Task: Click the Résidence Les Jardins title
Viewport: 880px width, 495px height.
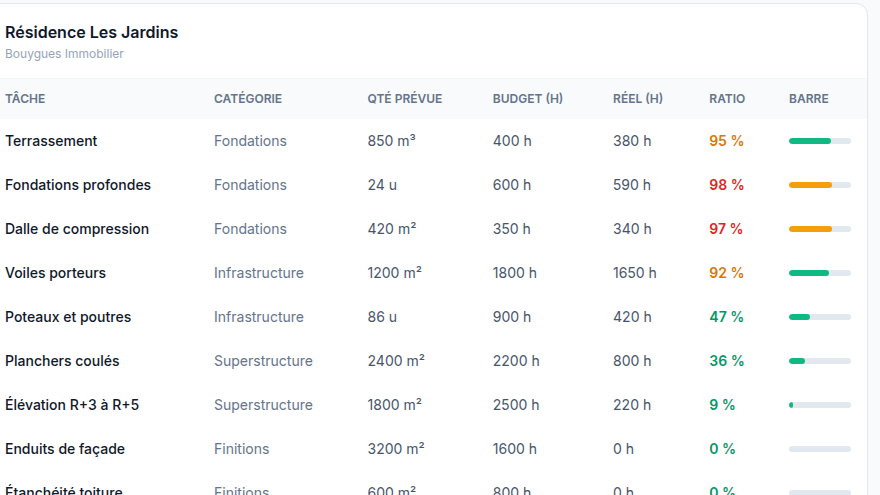Action: (91, 33)
